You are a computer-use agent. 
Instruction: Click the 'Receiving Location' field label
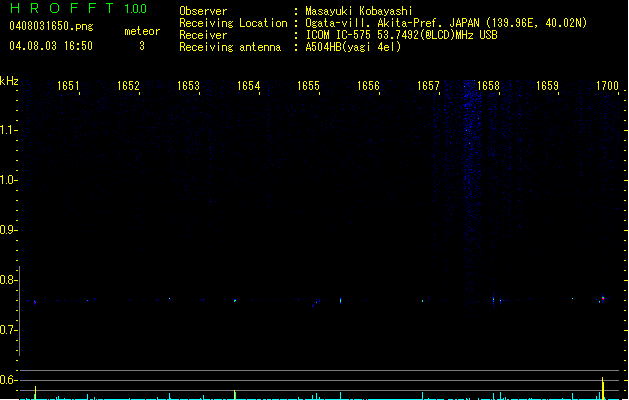(233, 23)
